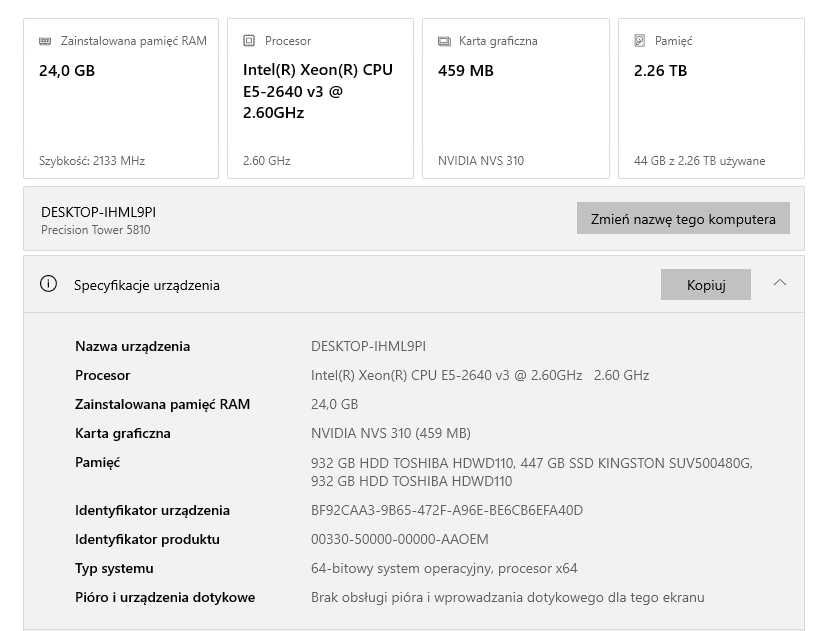Select the Brak obsługi pióra value
Screen dimensions: 826x631
click(x=508, y=597)
